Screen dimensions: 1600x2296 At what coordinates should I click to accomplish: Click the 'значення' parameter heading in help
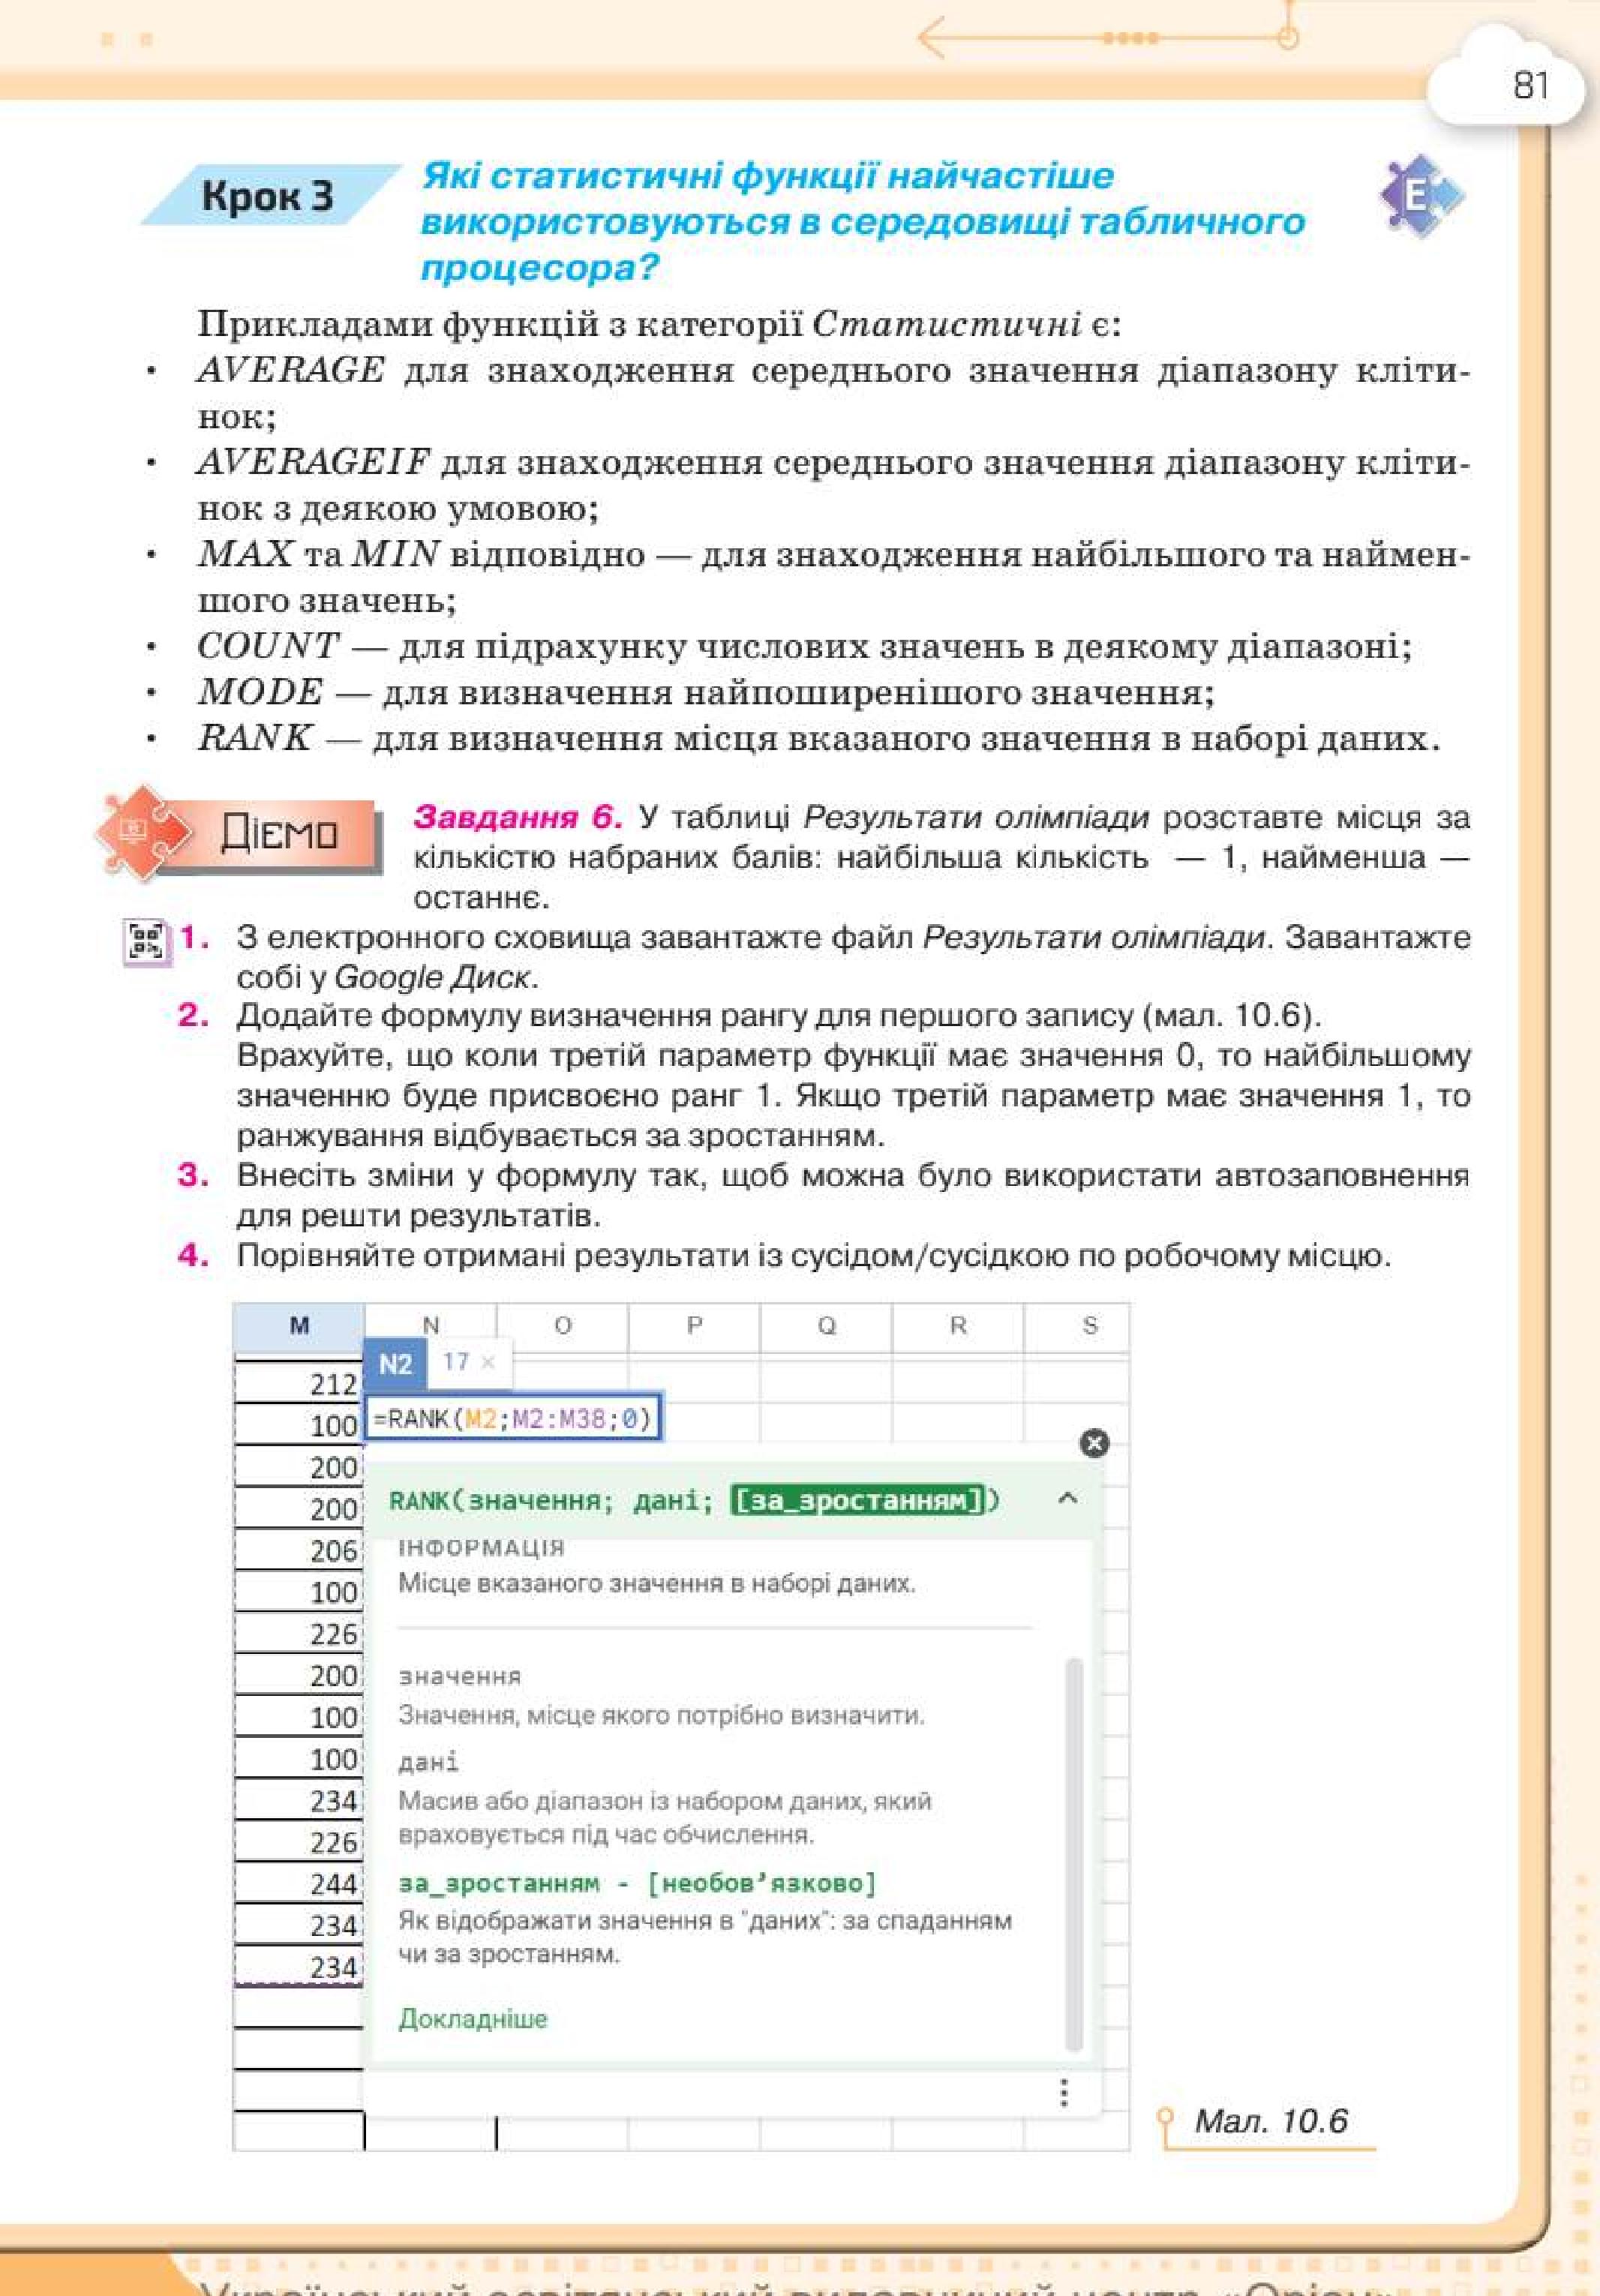460,1676
